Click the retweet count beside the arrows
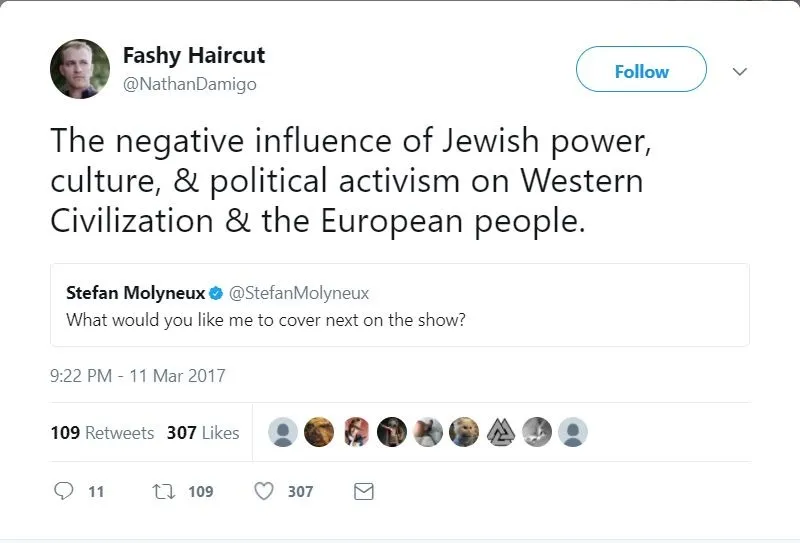Screen dimensions: 800x543 (200, 491)
